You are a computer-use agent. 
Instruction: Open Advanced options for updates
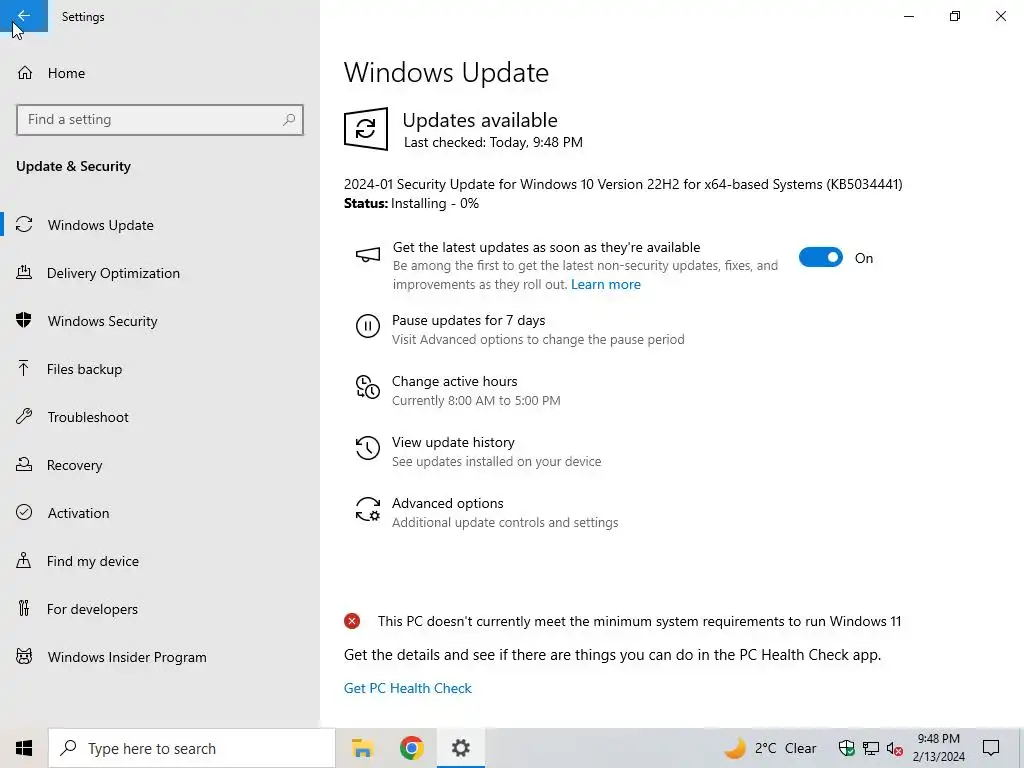(x=487, y=513)
